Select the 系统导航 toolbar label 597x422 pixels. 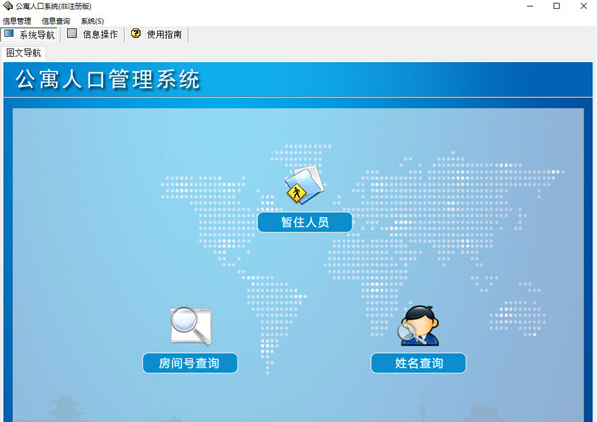click(x=37, y=35)
